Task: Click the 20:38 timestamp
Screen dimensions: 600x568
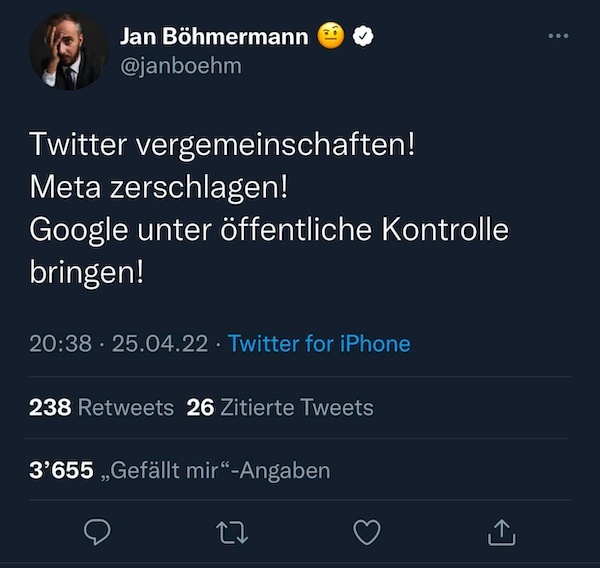Action: click(x=61, y=343)
